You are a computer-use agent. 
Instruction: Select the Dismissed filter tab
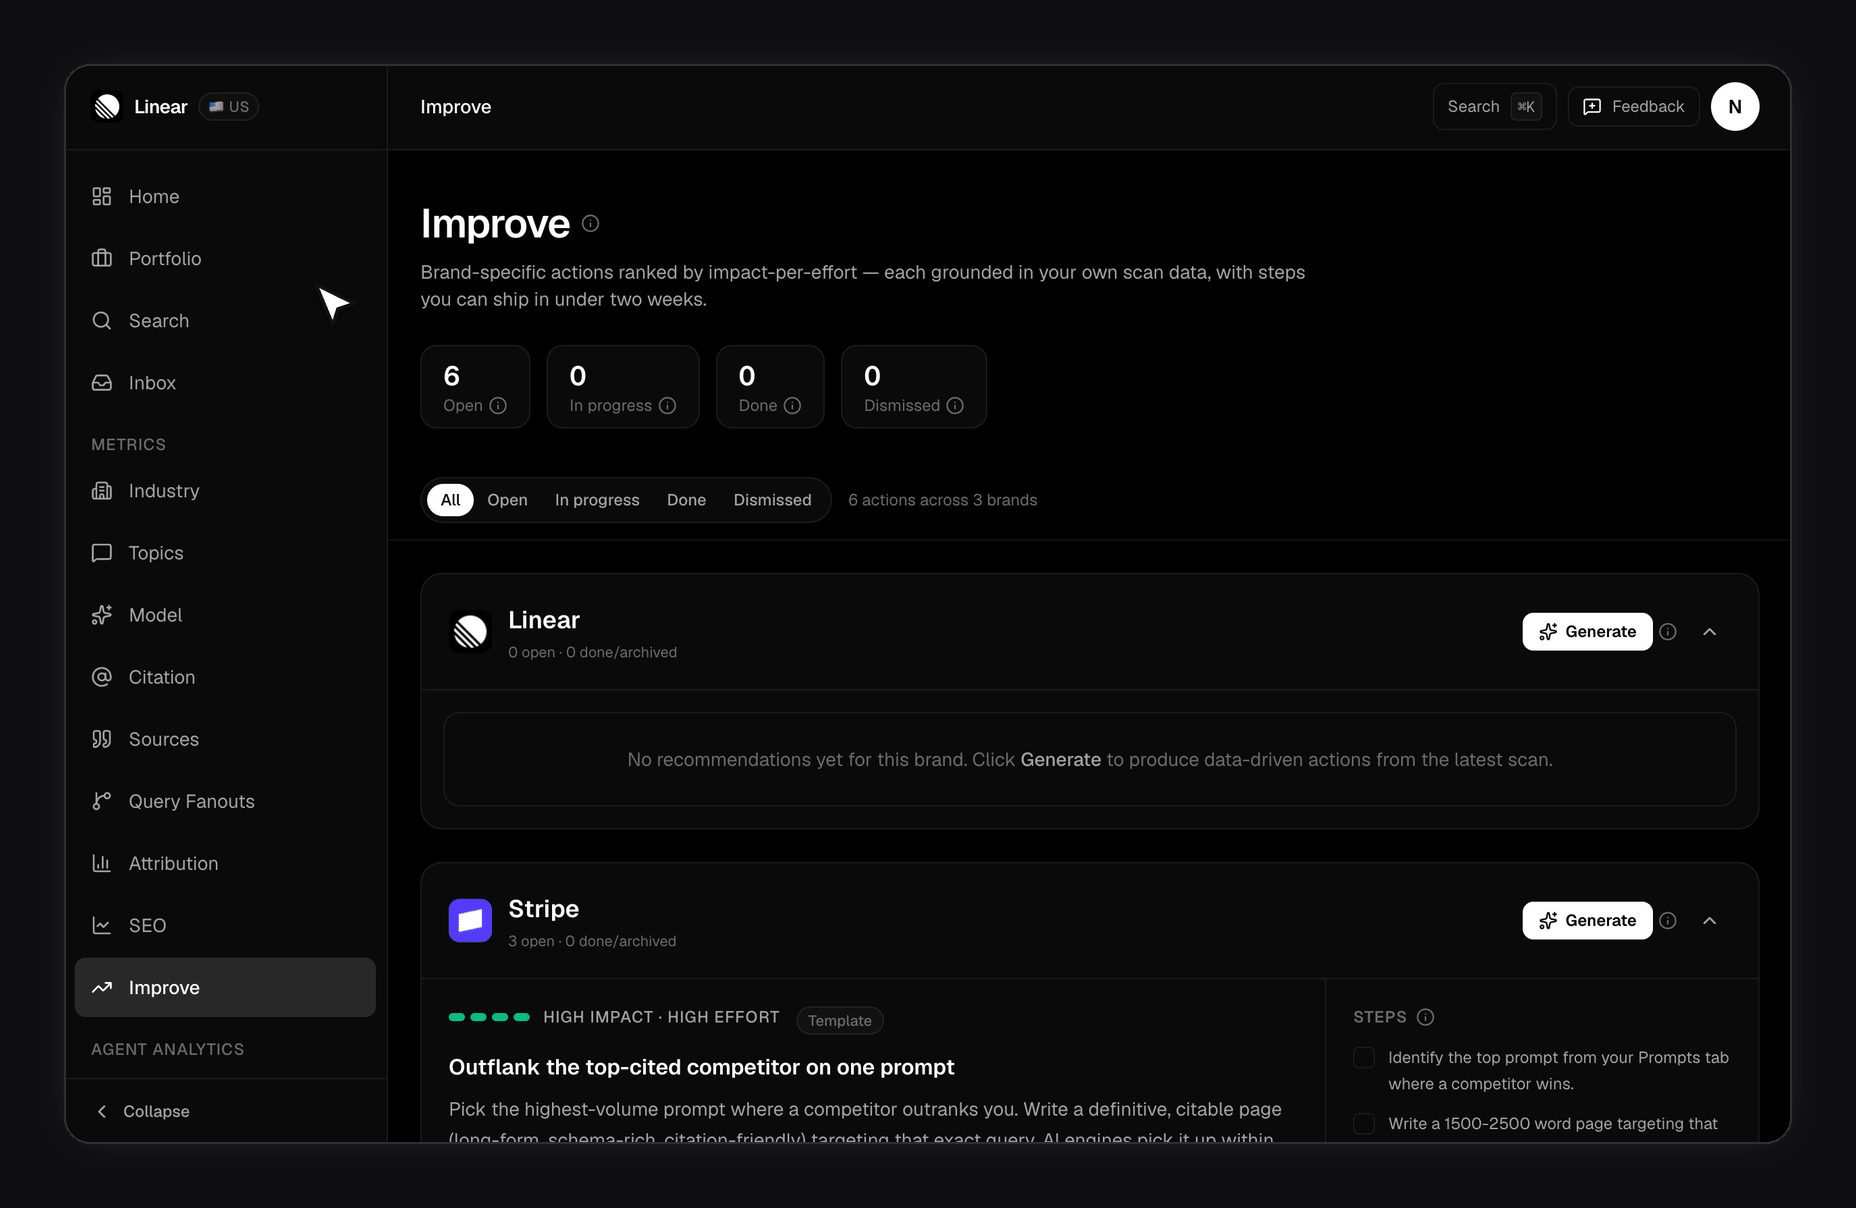[772, 500]
